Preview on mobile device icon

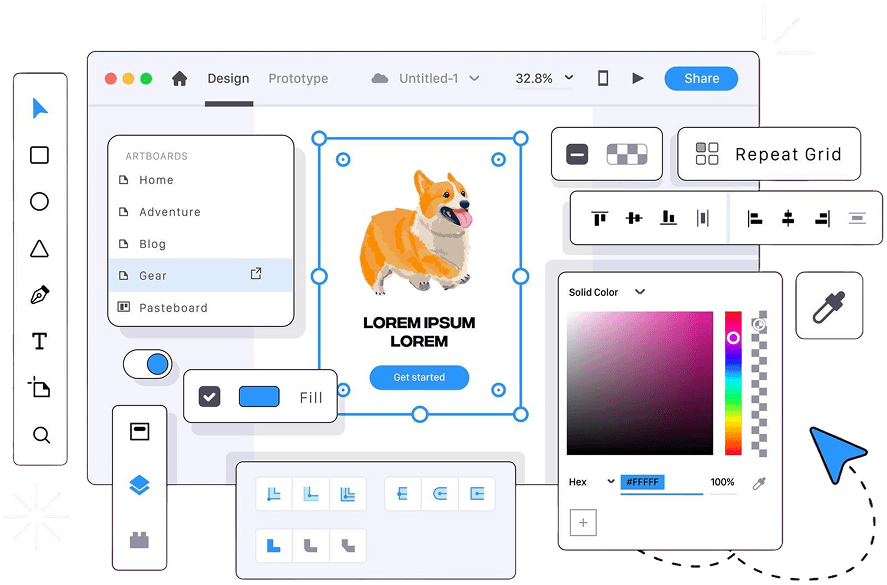[603, 78]
